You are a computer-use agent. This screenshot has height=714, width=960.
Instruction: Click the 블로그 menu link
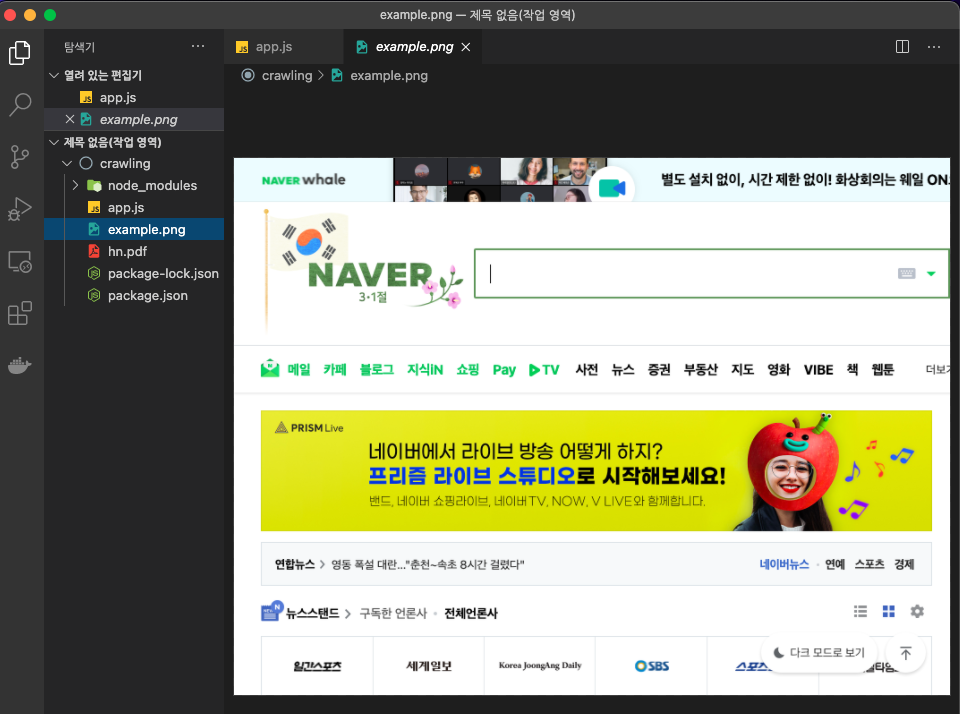click(377, 369)
